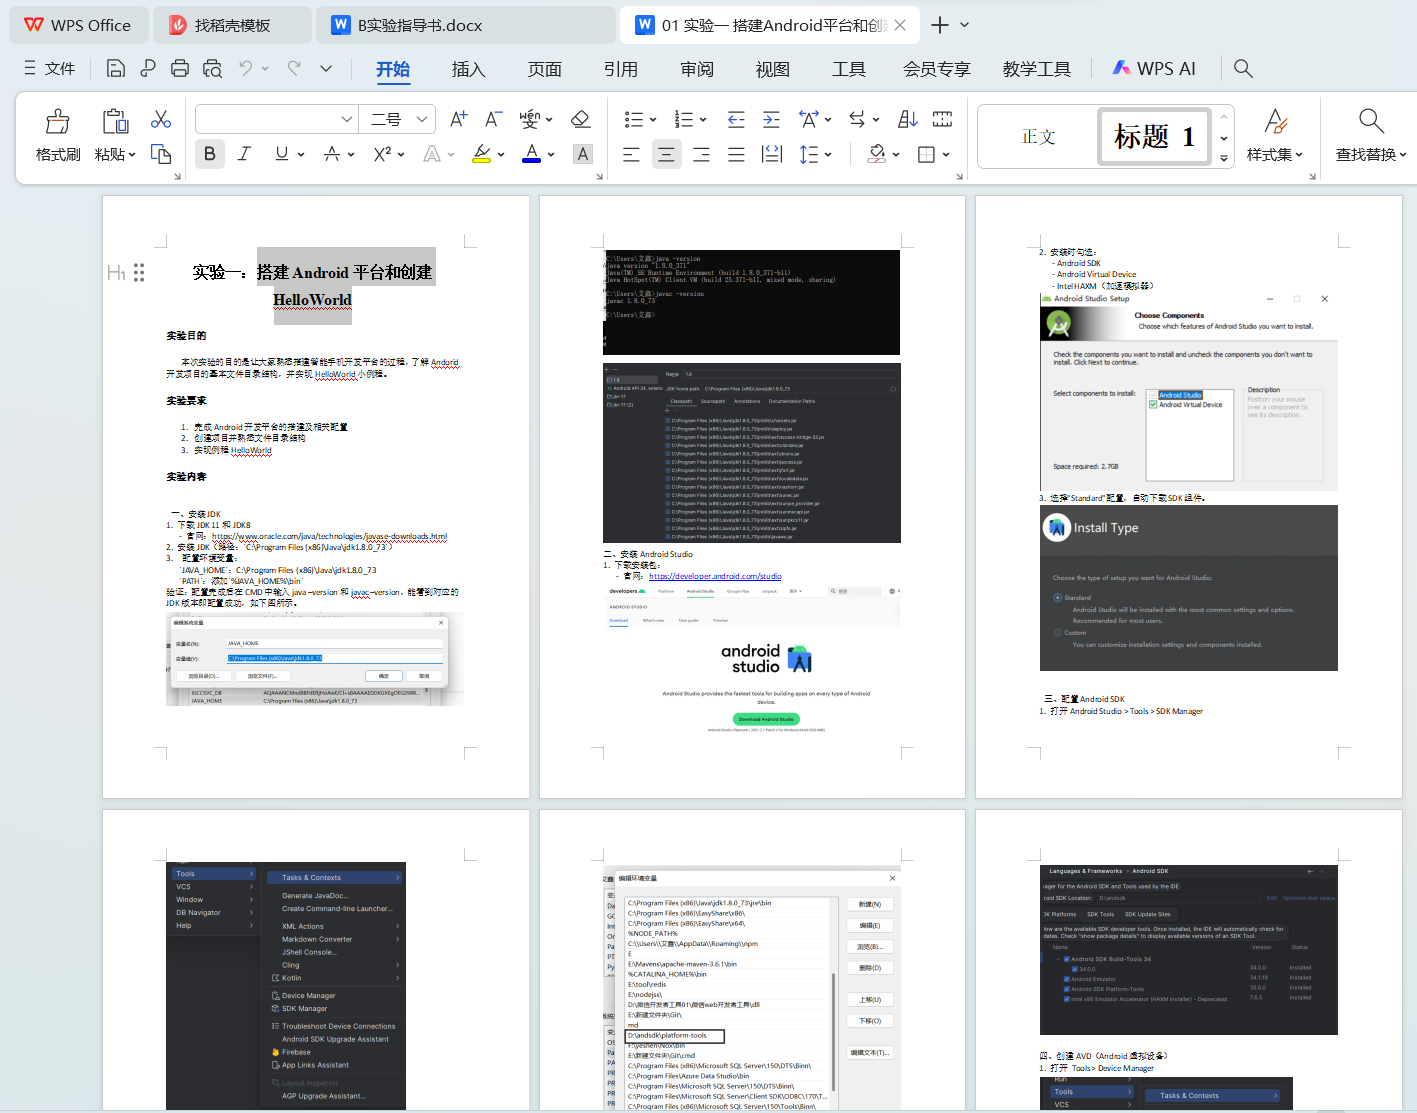Screen dimensions: 1417x1113
Task: Open new tab with the plus button
Action: 940,25
